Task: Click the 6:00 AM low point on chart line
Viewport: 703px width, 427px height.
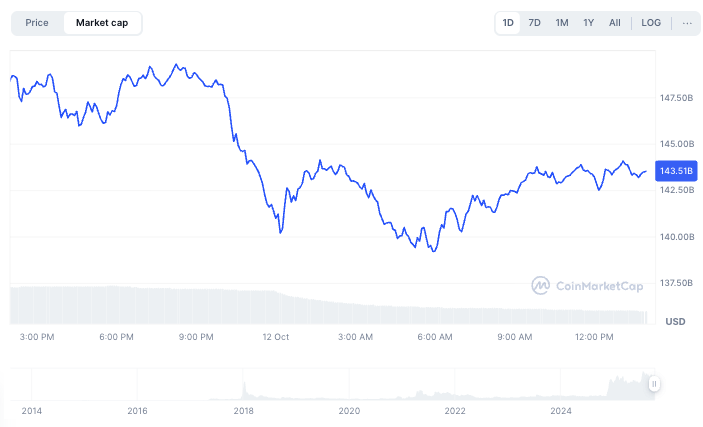Action: point(433,251)
